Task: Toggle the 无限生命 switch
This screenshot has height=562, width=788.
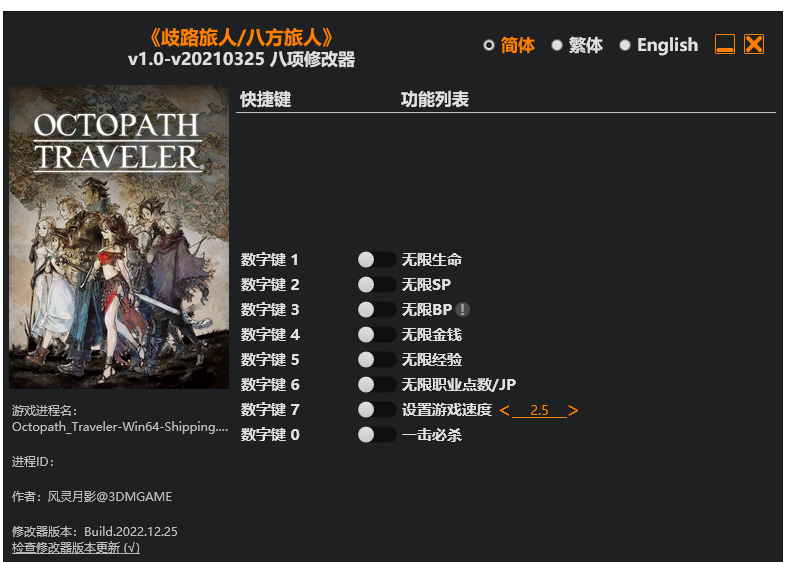Action: pyautogui.click(x=377, y=260)
